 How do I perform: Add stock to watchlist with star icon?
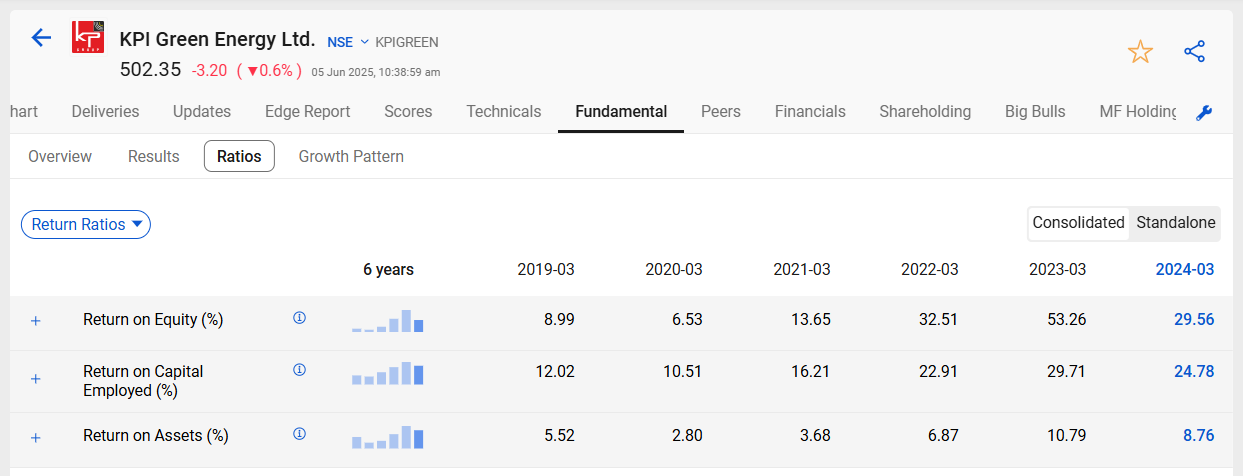1140,52
